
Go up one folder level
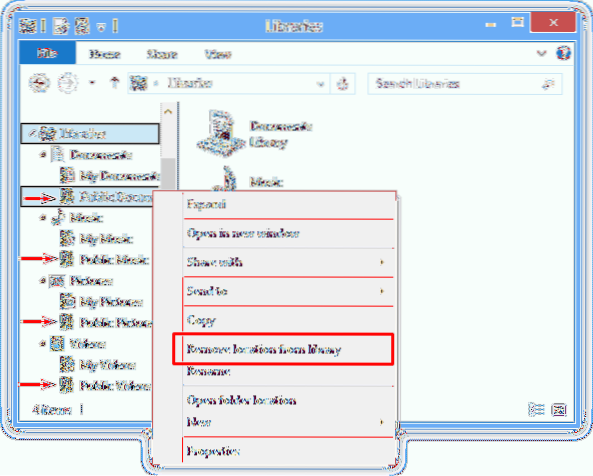tap(114, 82)
